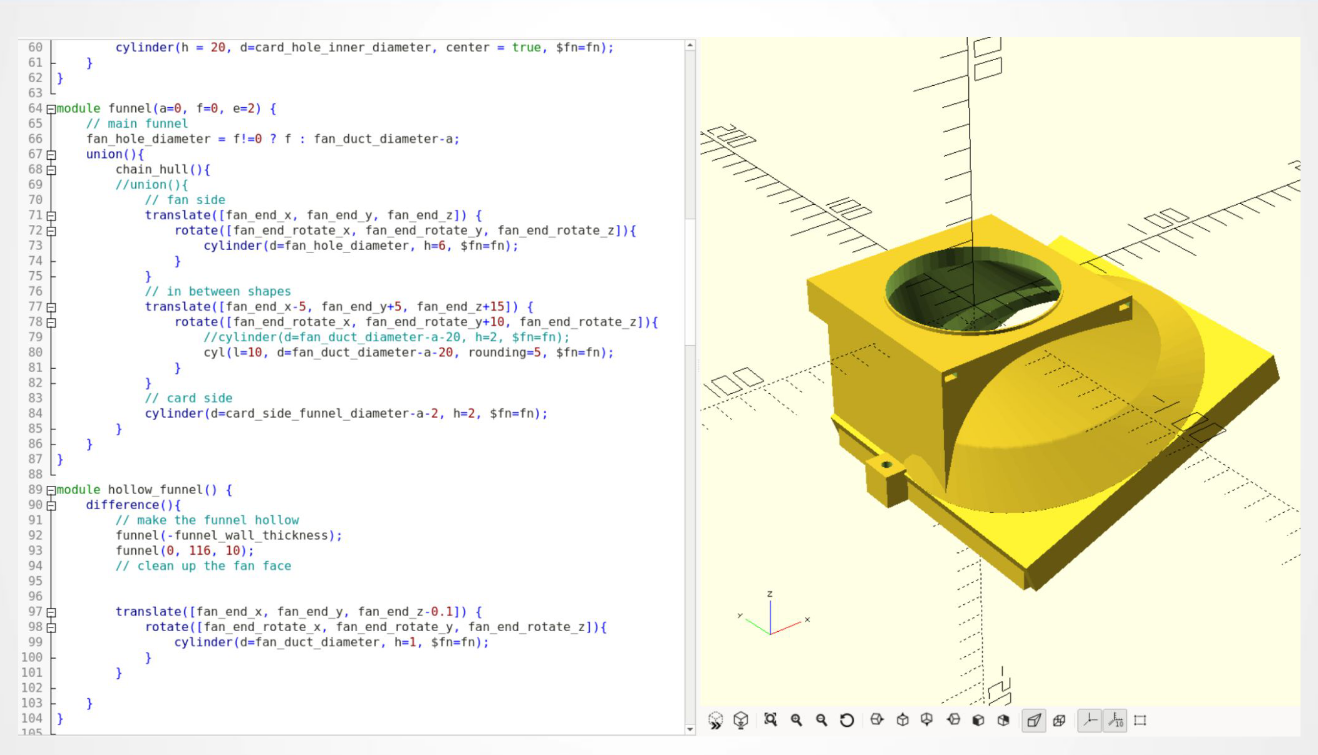
Task: Click the editor scrollbar up arrow
Action: point(689,47)
